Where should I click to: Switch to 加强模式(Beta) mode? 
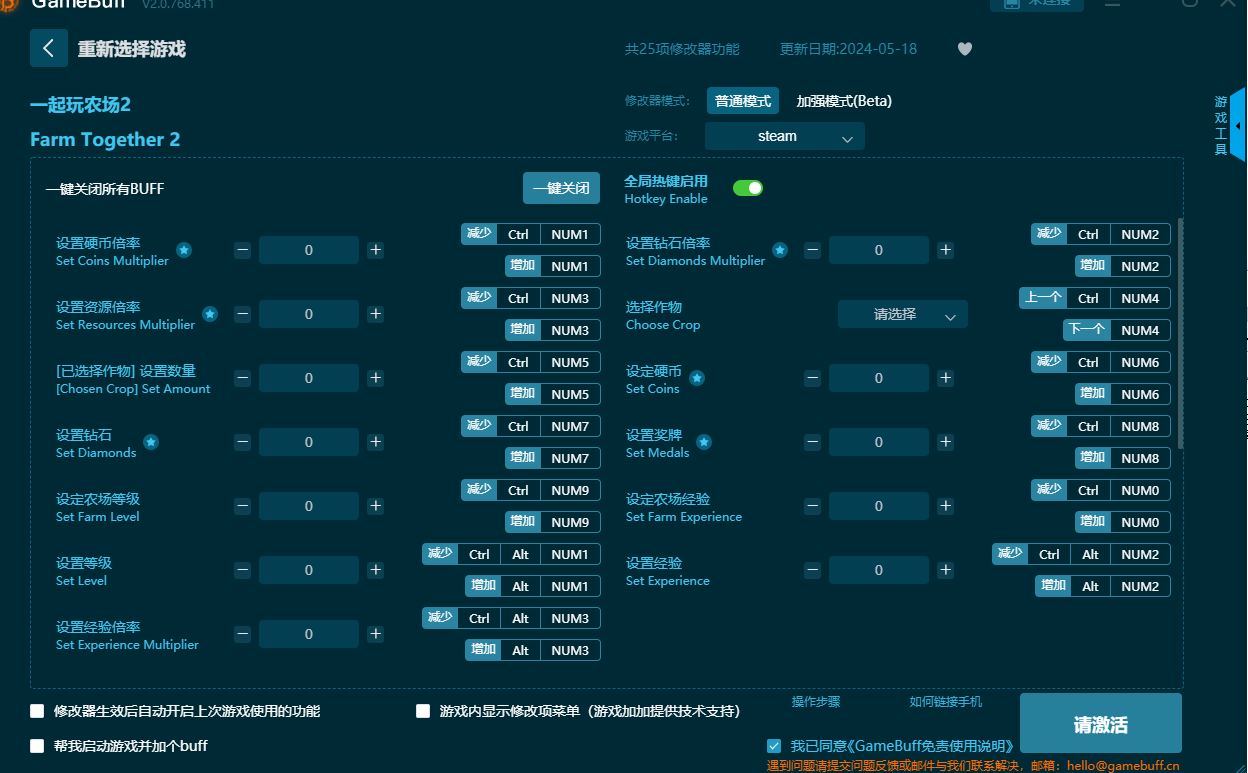843,101
